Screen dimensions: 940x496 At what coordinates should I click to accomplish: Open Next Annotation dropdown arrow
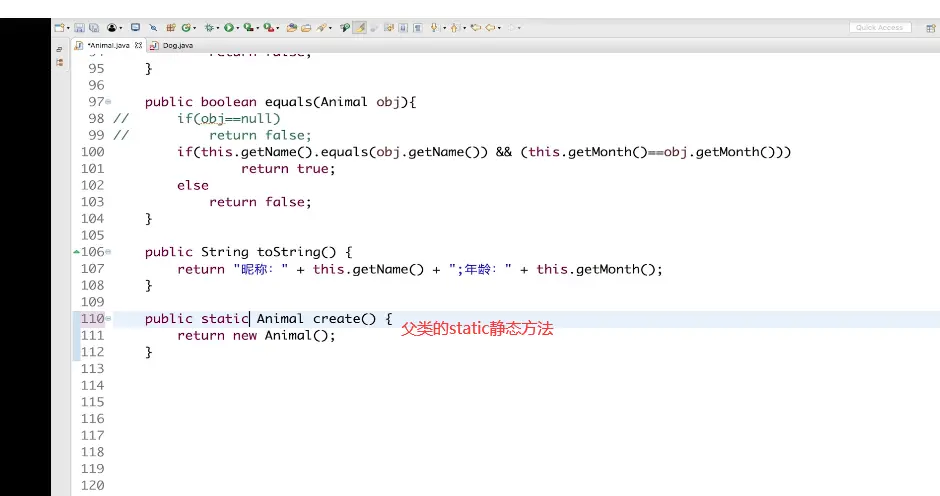(x=445, y=28)
